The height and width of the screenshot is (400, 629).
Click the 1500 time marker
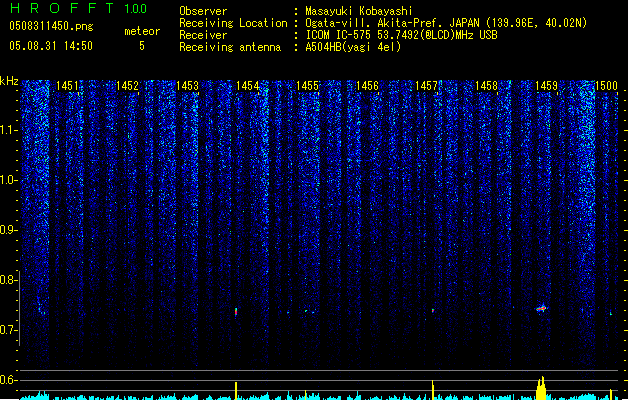tap(606, 86)
